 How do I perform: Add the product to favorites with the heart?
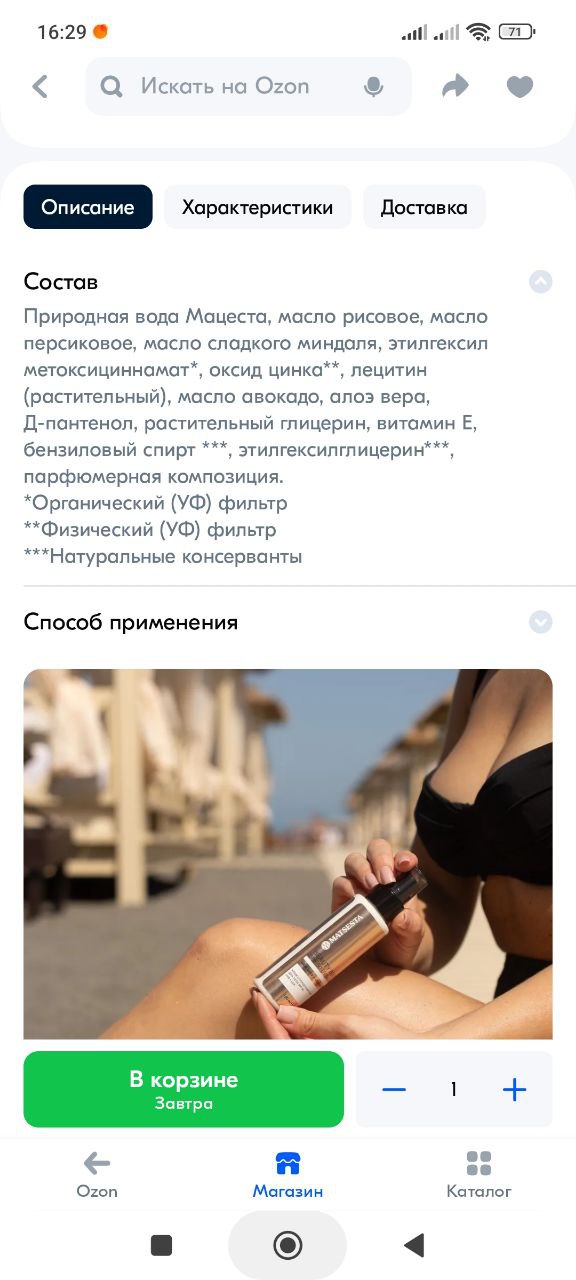point(520,87)
